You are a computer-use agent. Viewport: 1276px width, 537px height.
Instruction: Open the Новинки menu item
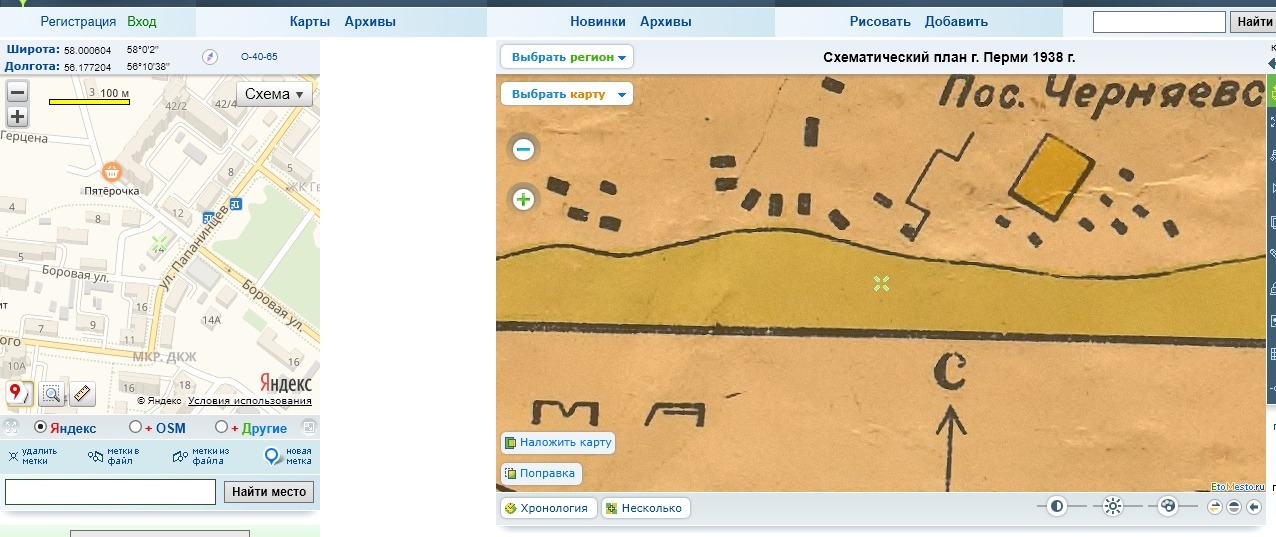point(598,21)
